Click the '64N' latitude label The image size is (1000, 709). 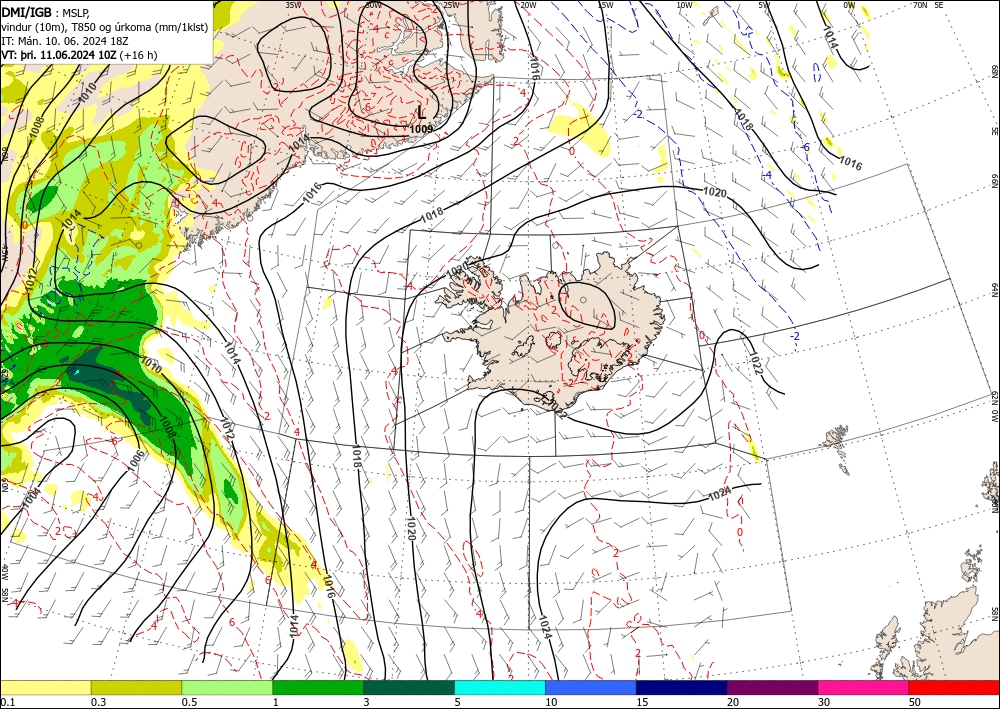click(994, 290)
